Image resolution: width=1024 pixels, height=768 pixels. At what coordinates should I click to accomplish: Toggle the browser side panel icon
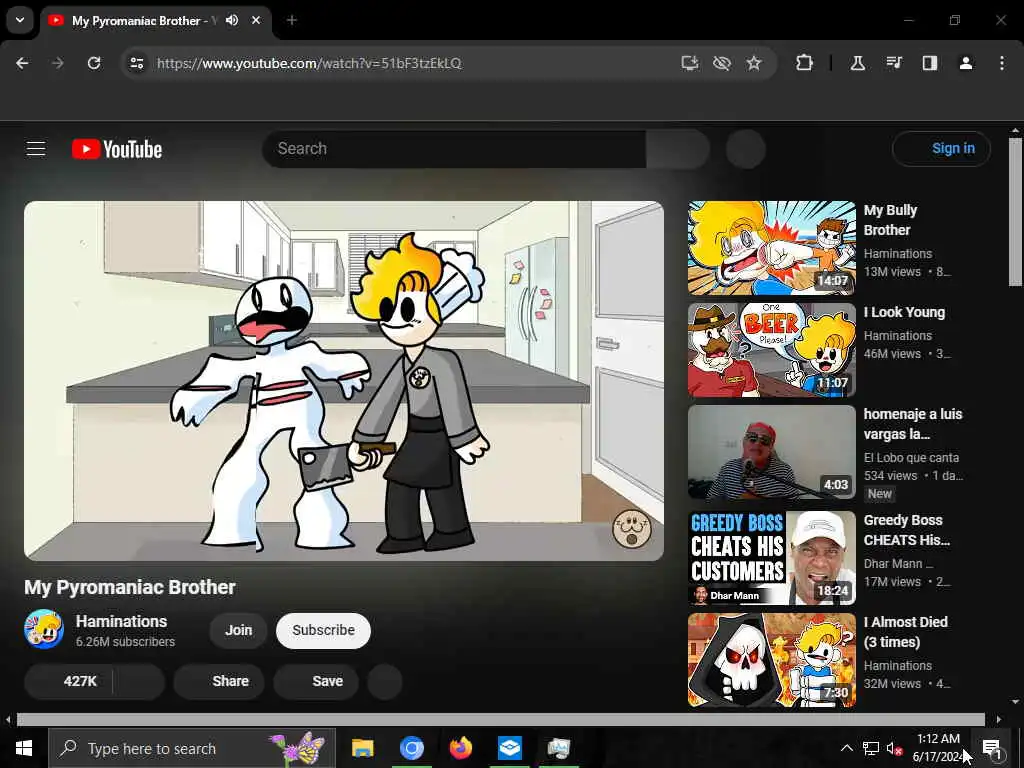click(930, 63)
